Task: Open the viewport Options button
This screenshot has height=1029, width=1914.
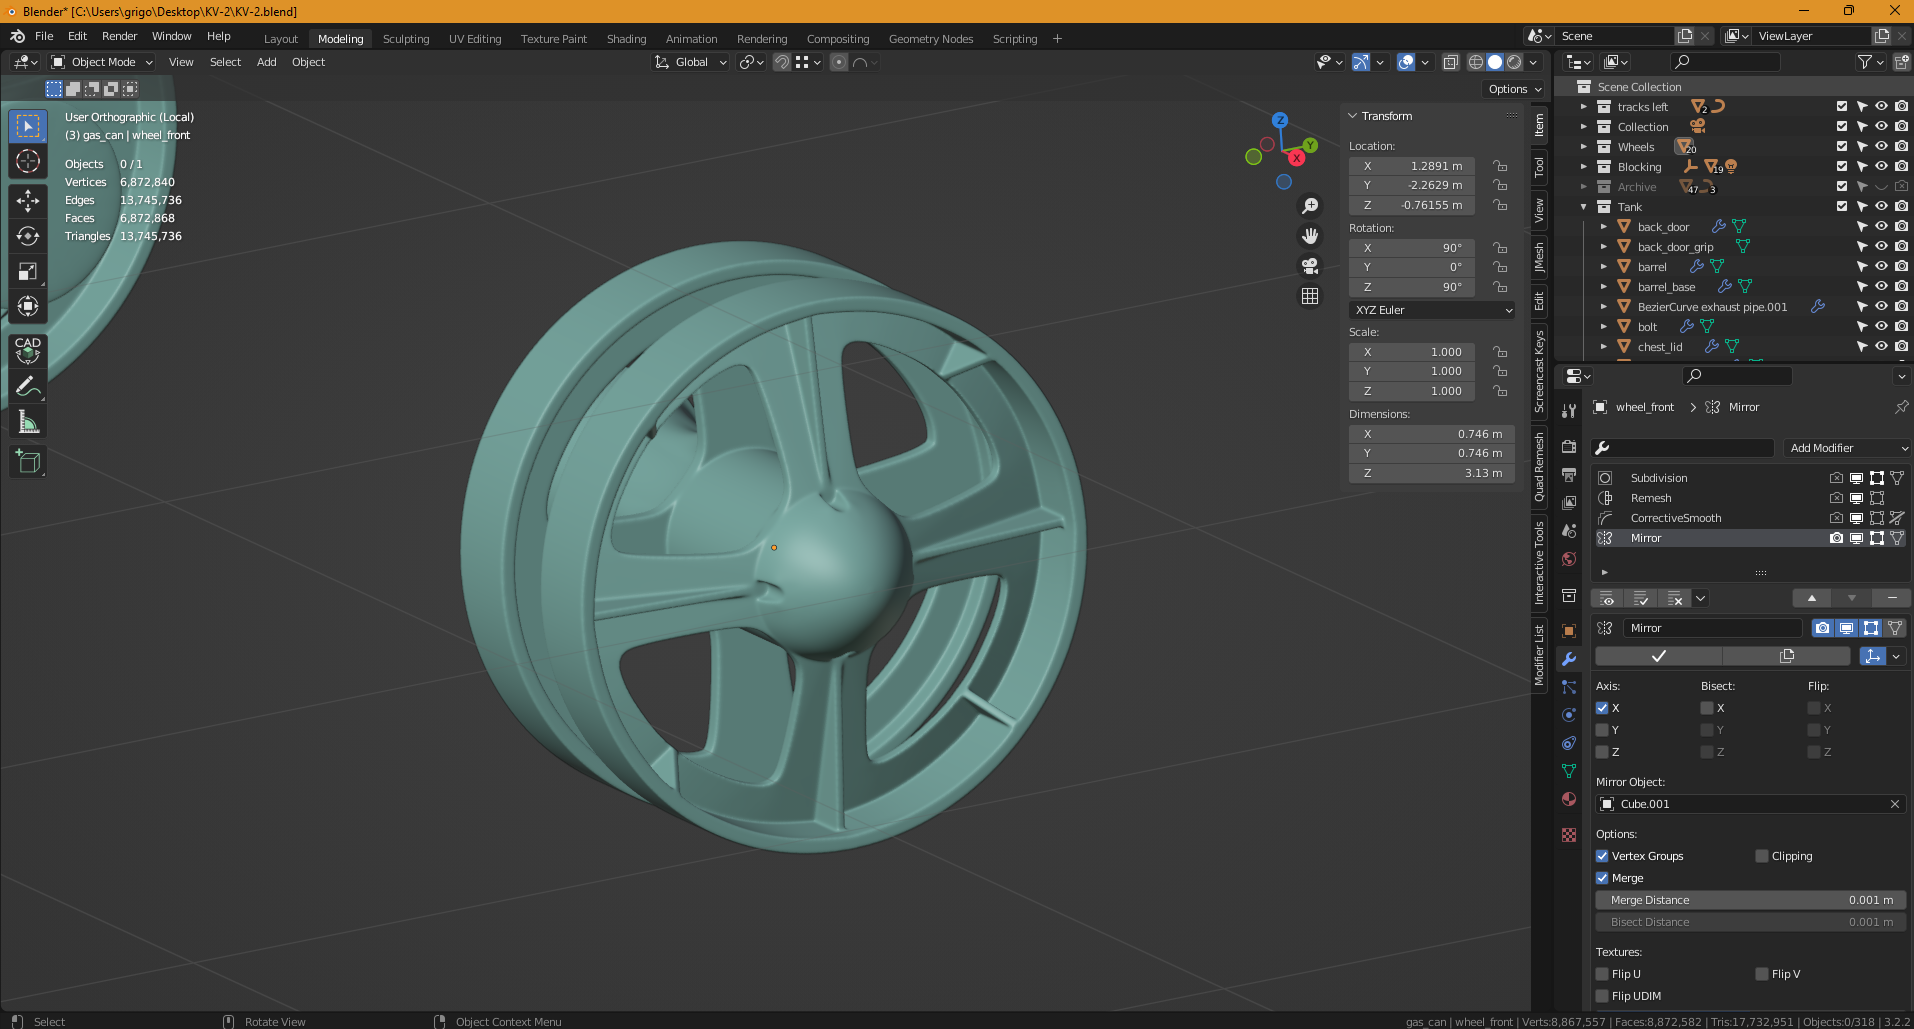Action: (x=1514, y=89)
